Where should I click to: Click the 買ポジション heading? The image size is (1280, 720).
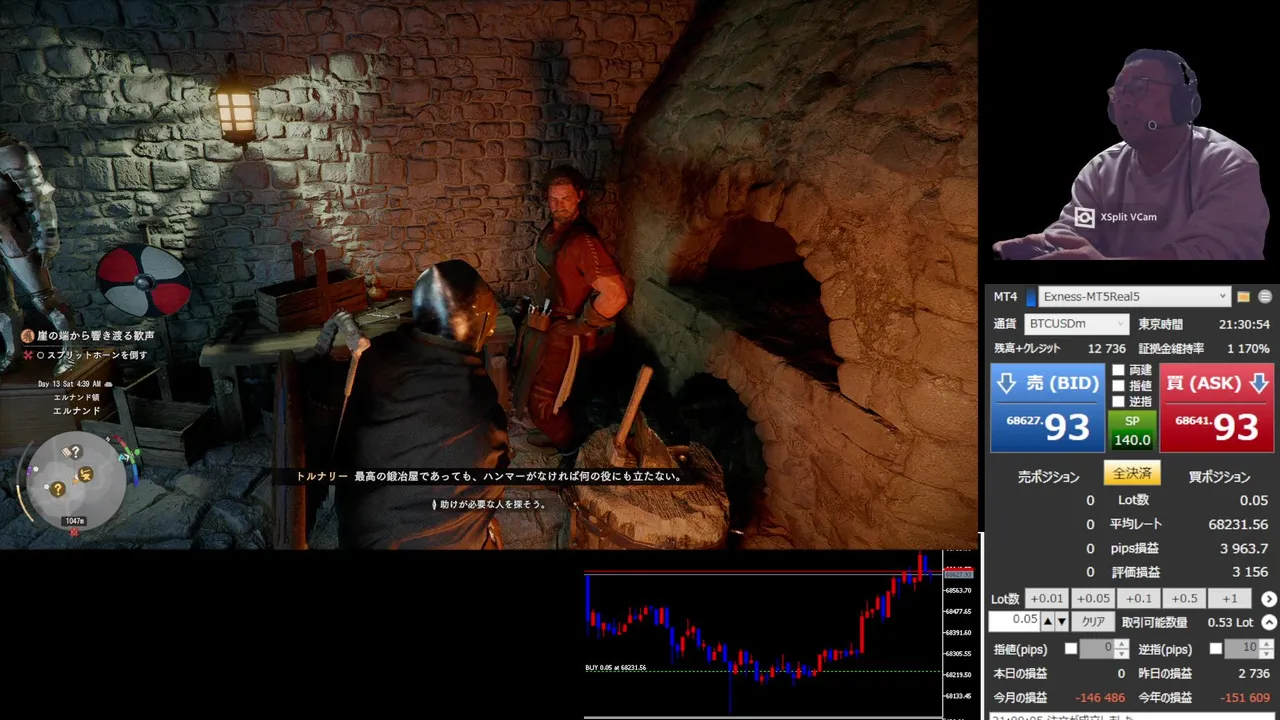(1219, 477)
